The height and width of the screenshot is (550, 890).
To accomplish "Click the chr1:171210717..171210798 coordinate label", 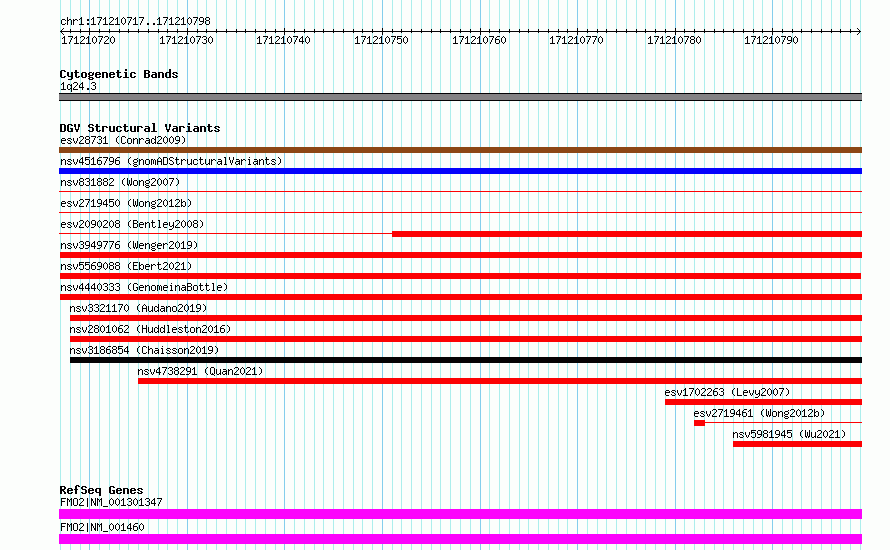I will (x=135, y=21).
